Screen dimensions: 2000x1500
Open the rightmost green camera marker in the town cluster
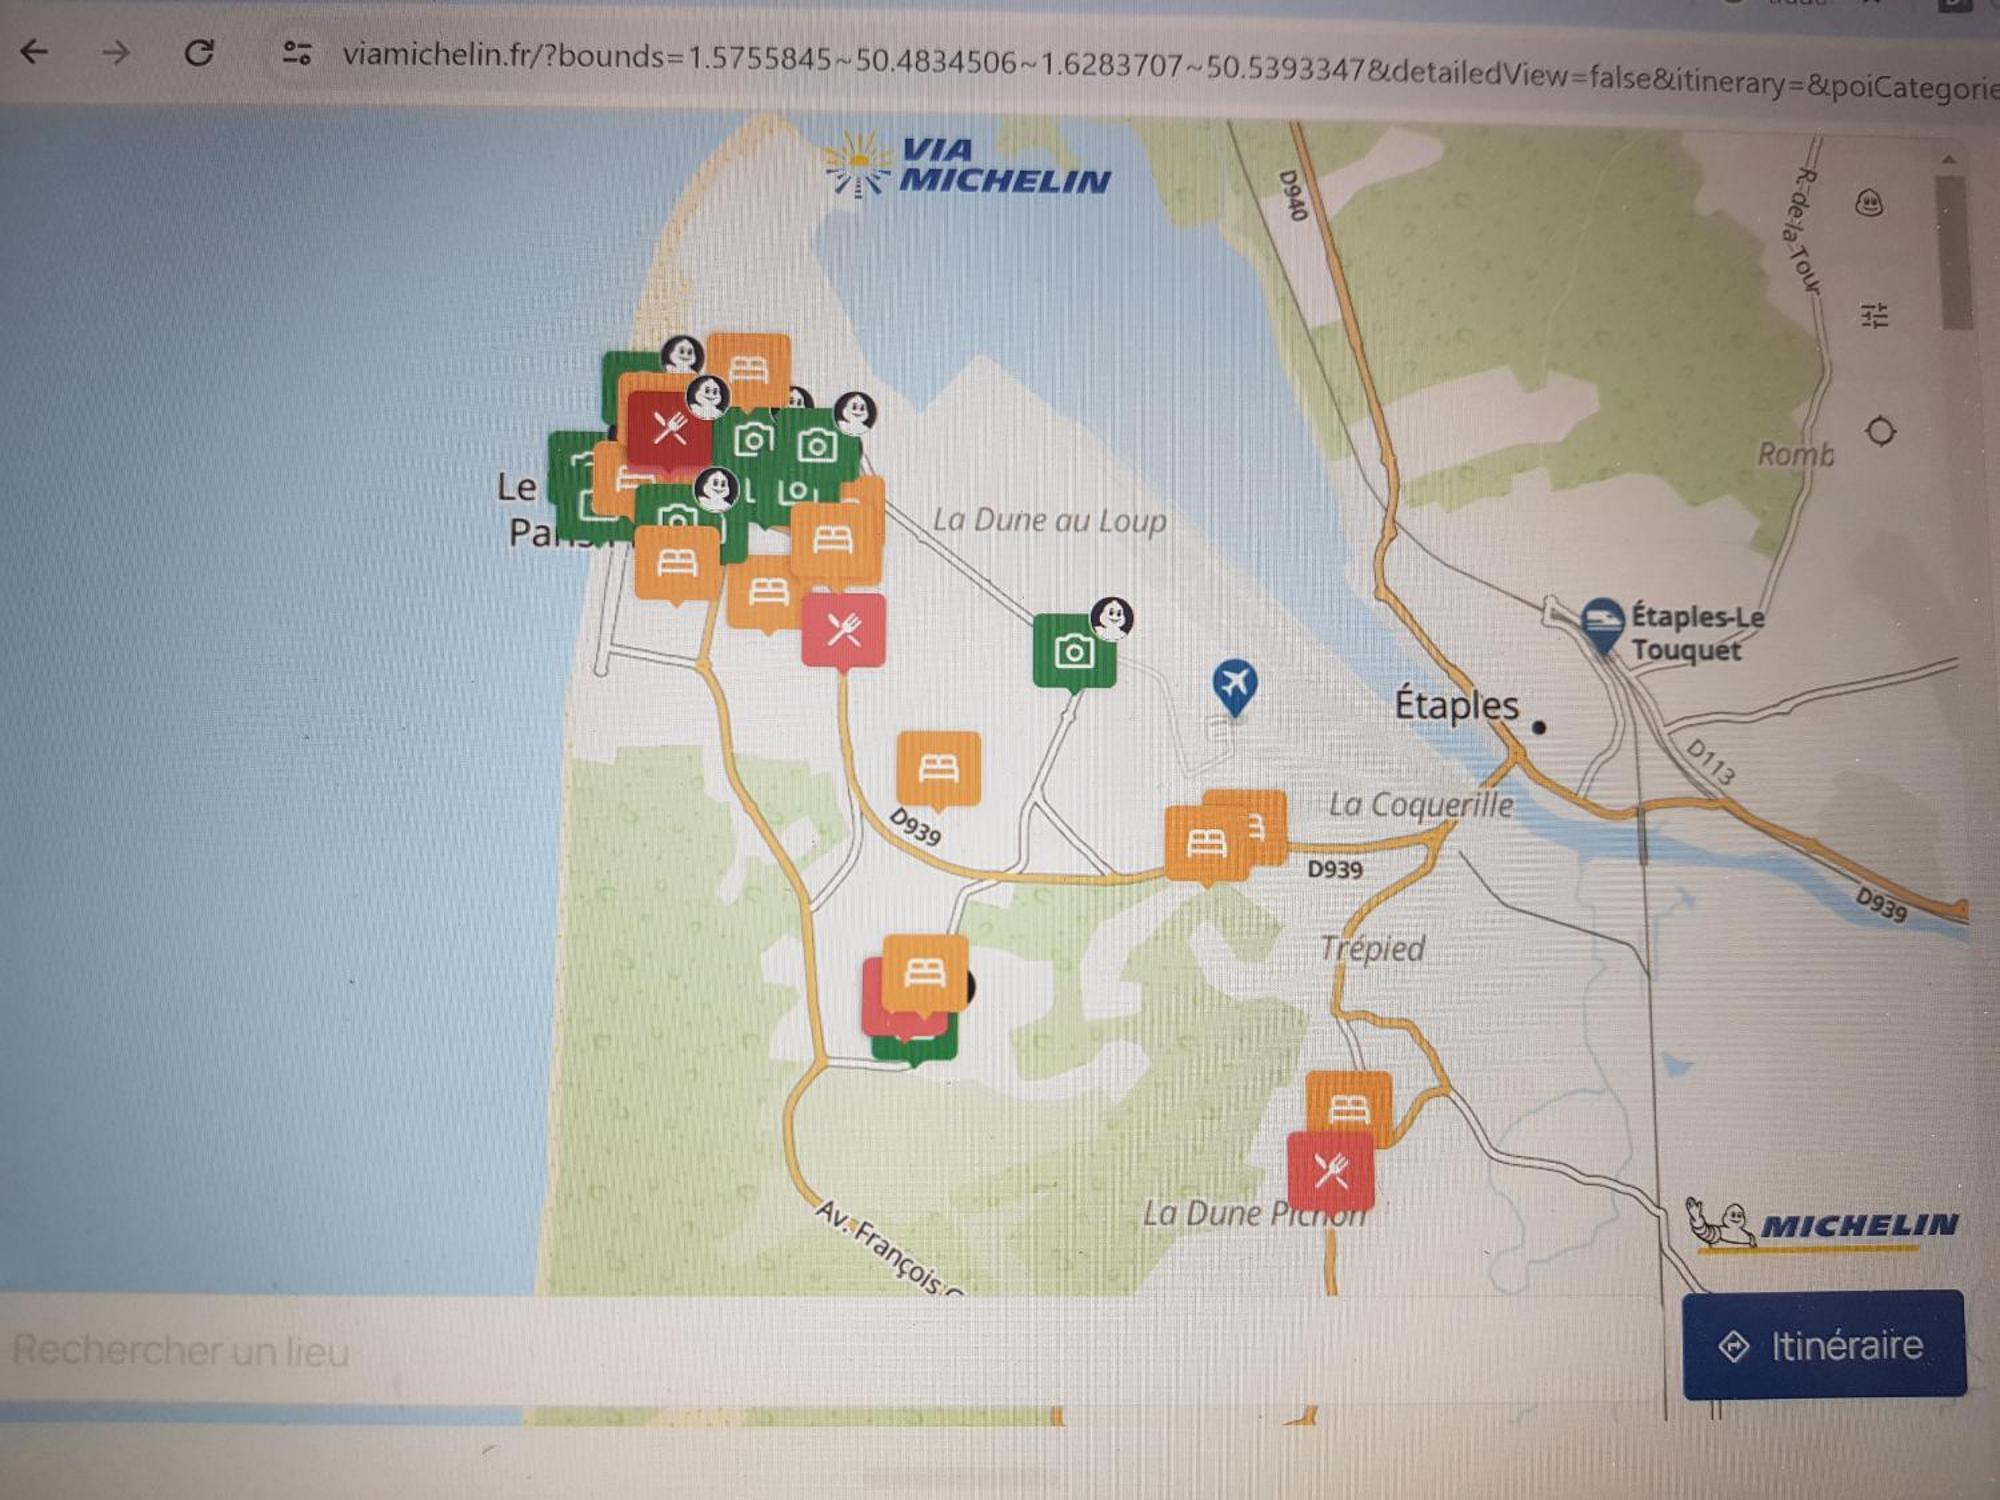818,446
